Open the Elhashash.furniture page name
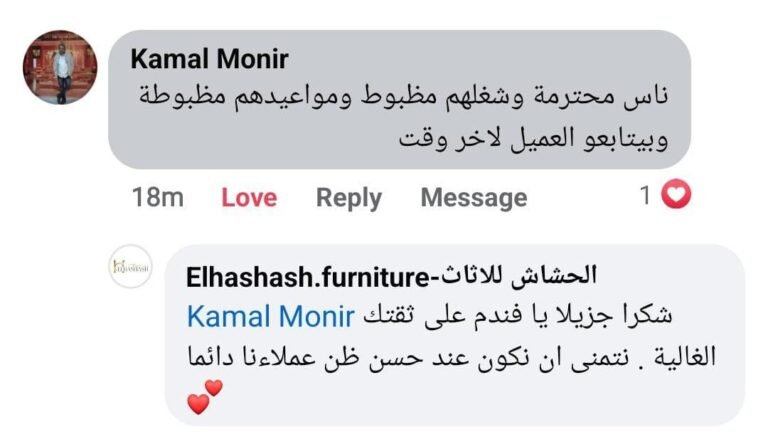Viewport: 768px width, 444px height. (308, 277)
